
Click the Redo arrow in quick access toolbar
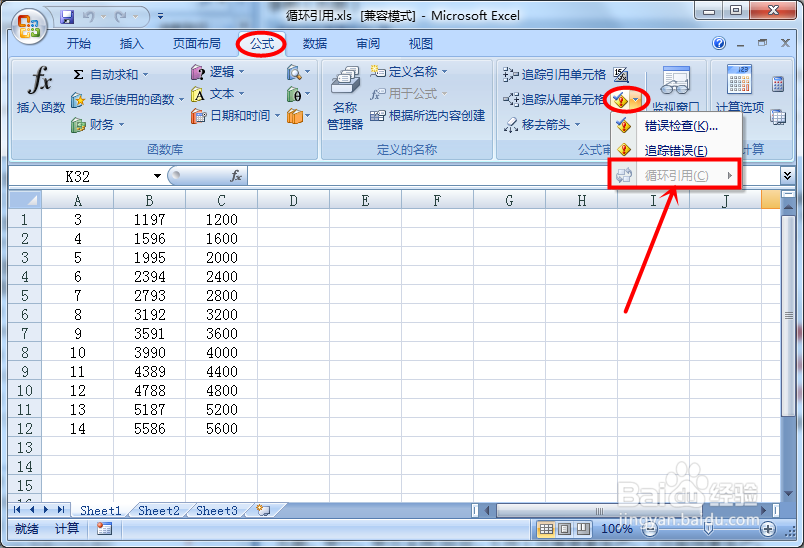pos(121,17)
